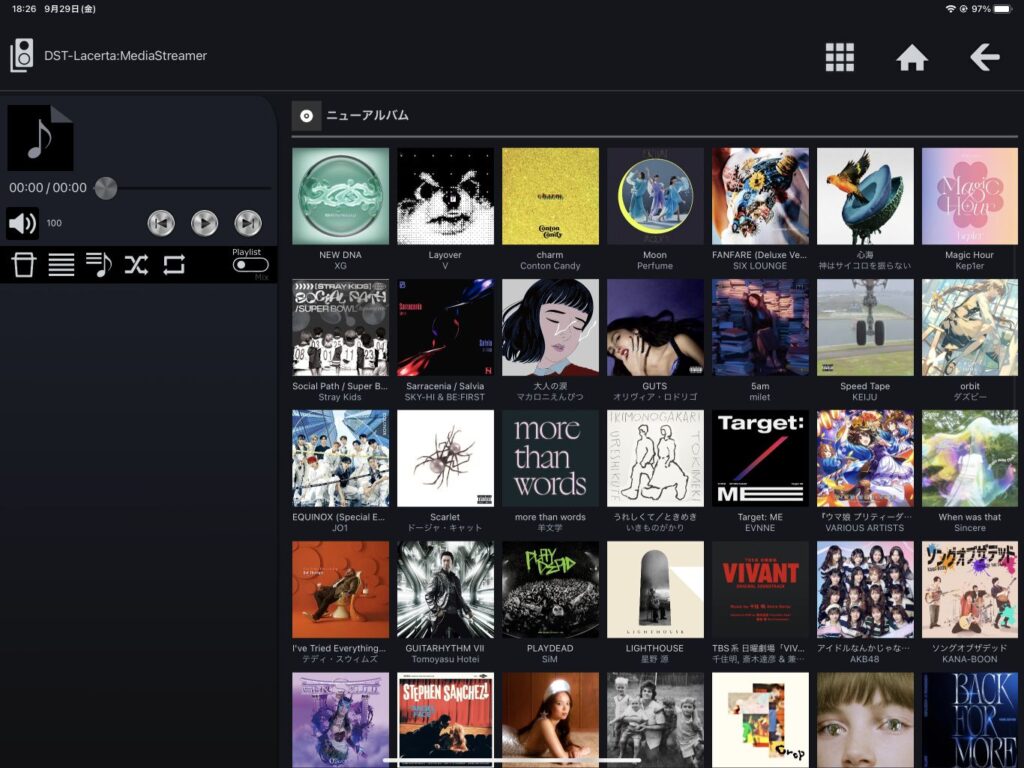Click the speaker icon next to DST-Lacerta:MediaStreamer
Screen dimensions: 1024x768
[22, 57]
